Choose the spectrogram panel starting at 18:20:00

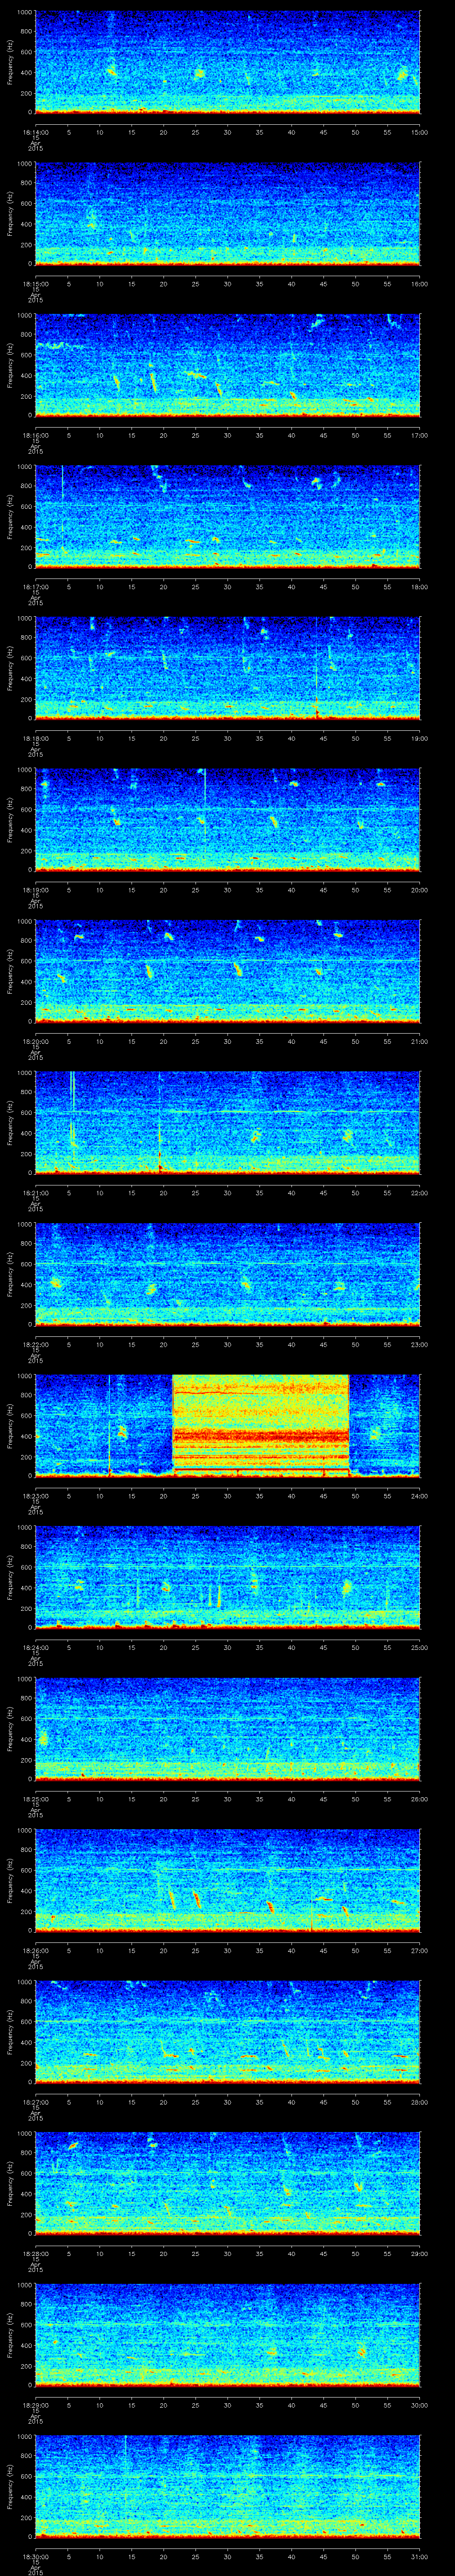coord(228,971)
